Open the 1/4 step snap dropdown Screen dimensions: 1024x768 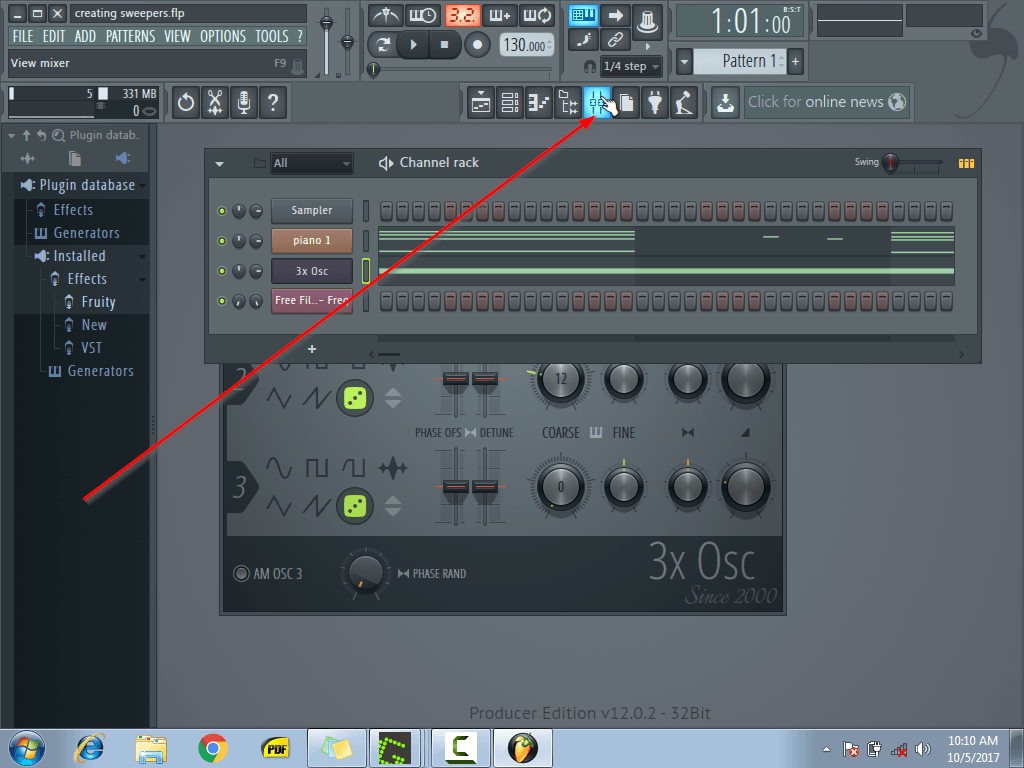(x=631, y=66)
